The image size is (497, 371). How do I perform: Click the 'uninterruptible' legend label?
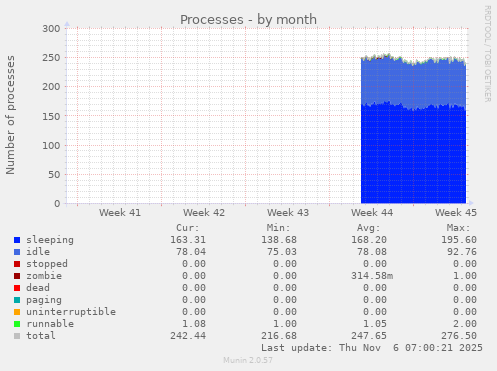click(x=71, y=312)
